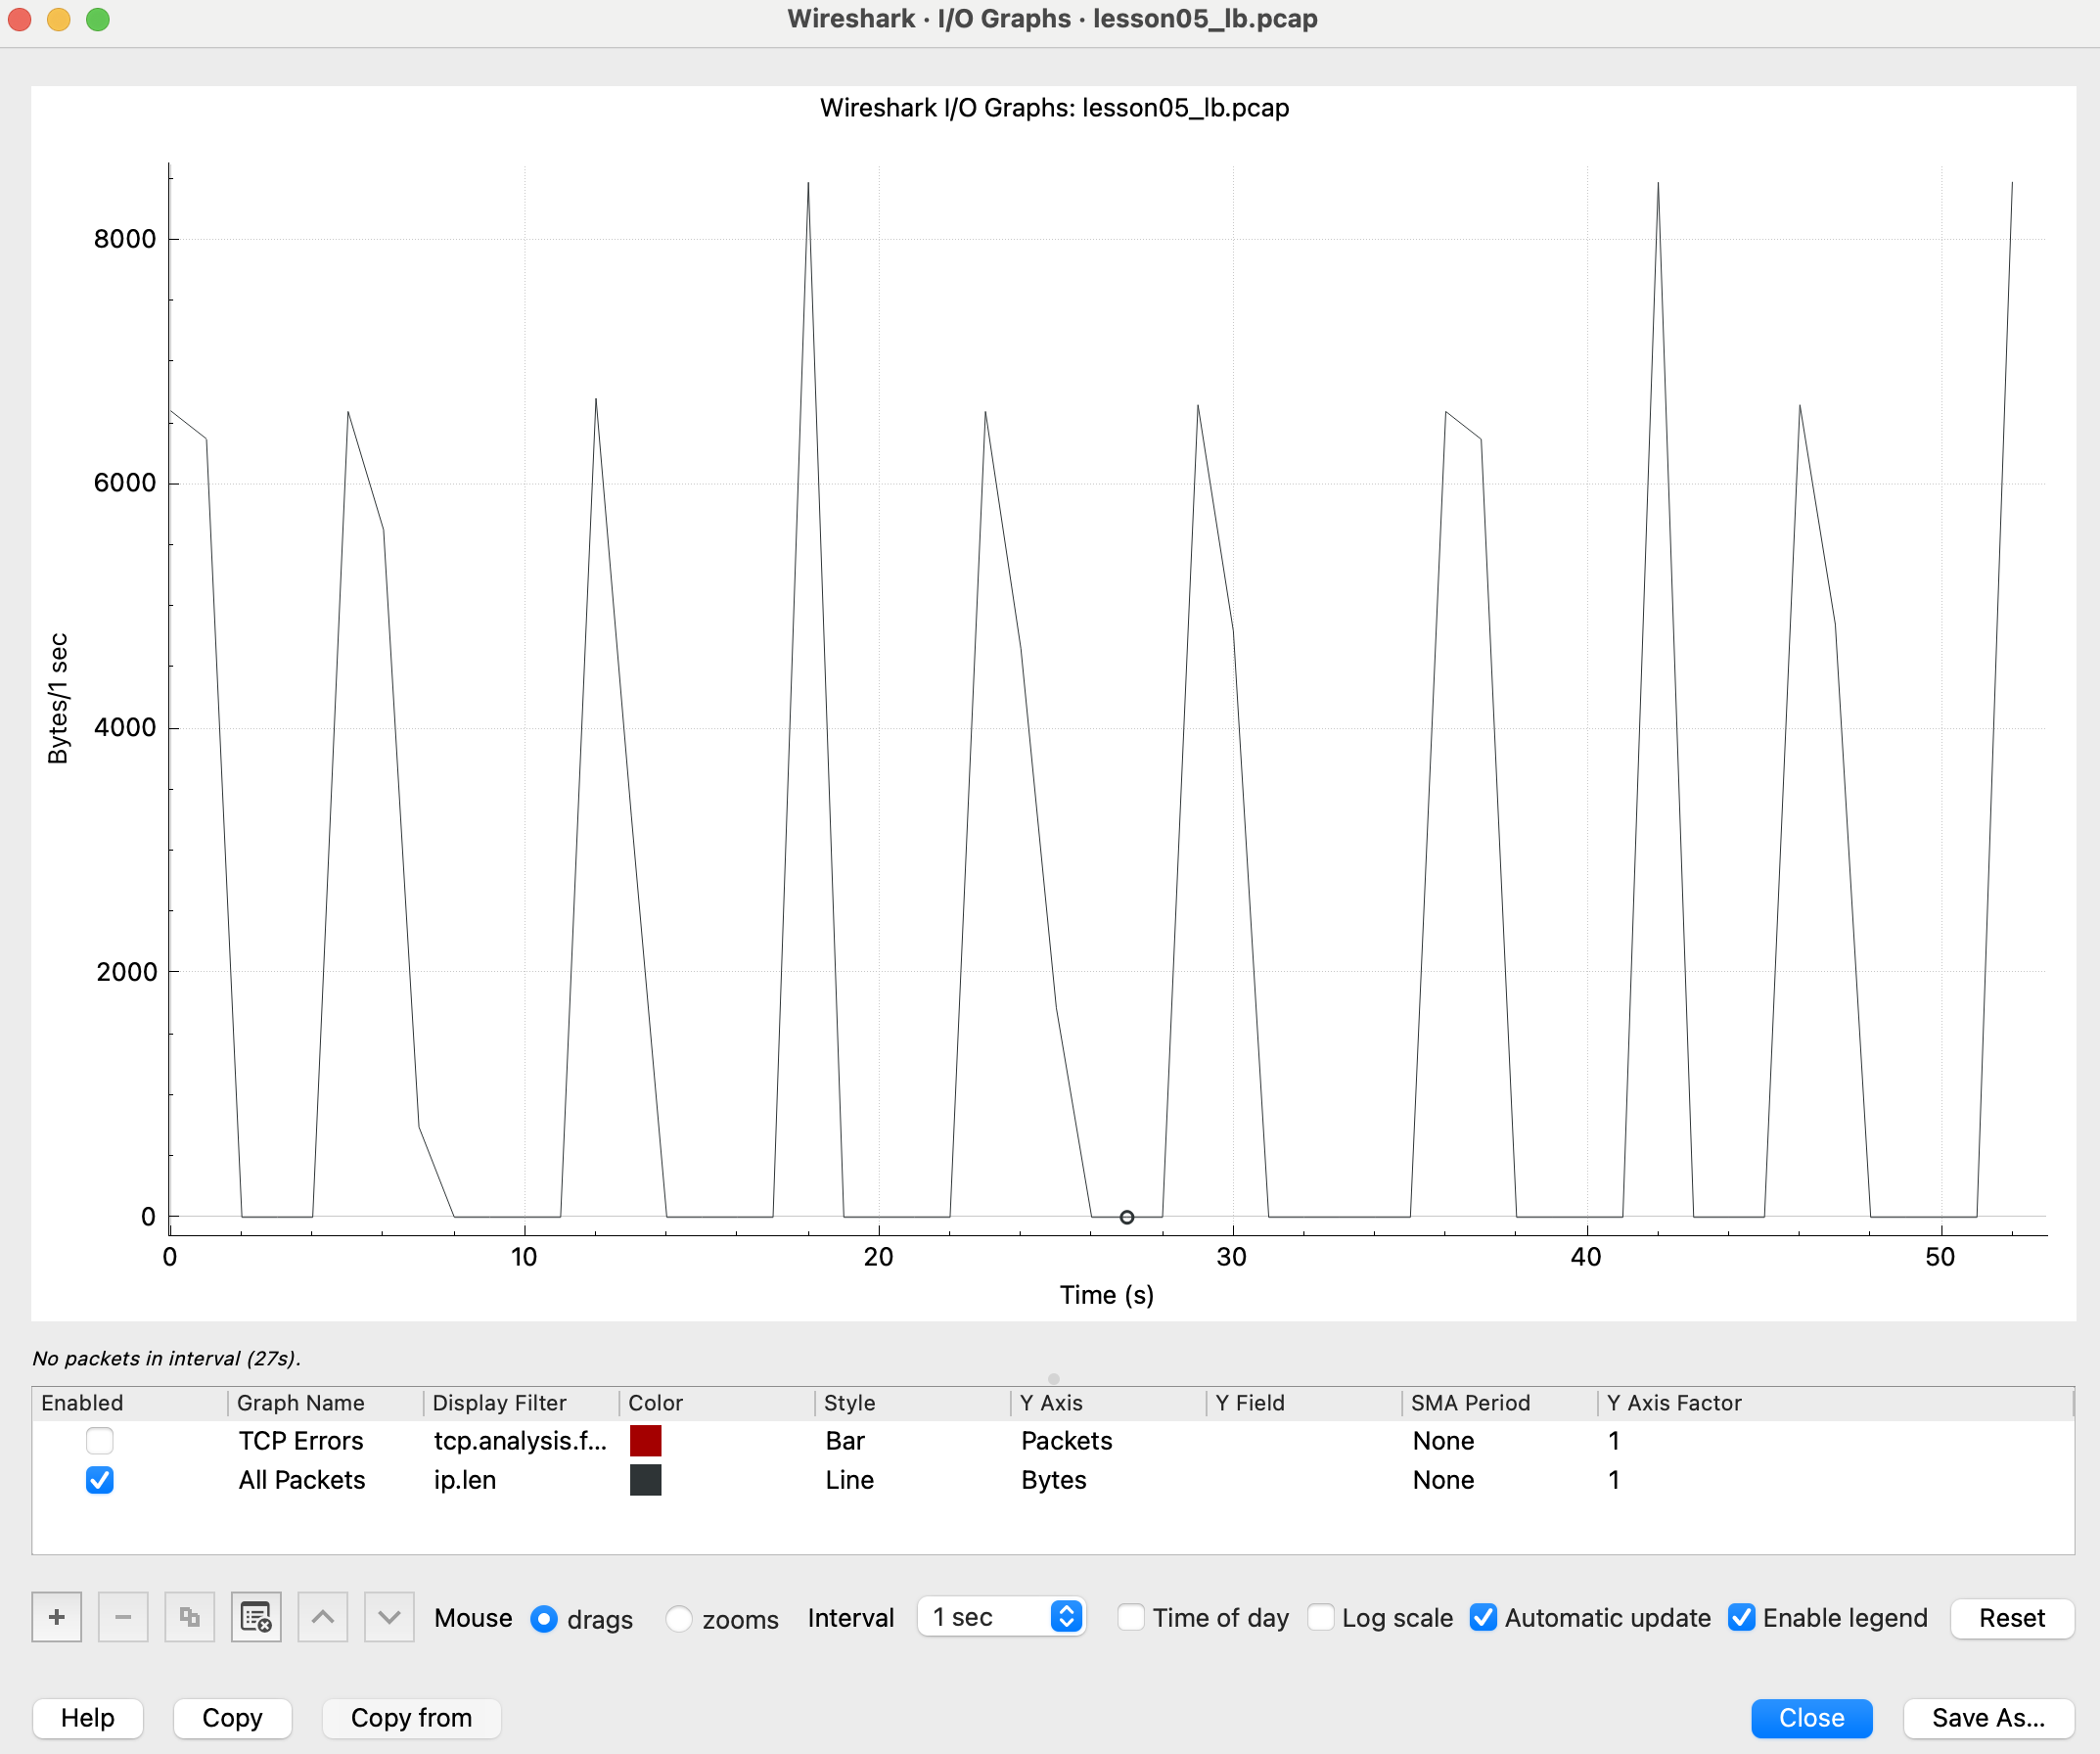Image resolution: width=2100 pixels, height=1754 pixels.
Task: Move graph down with the down arrow
Action: tap(389, 1617)
